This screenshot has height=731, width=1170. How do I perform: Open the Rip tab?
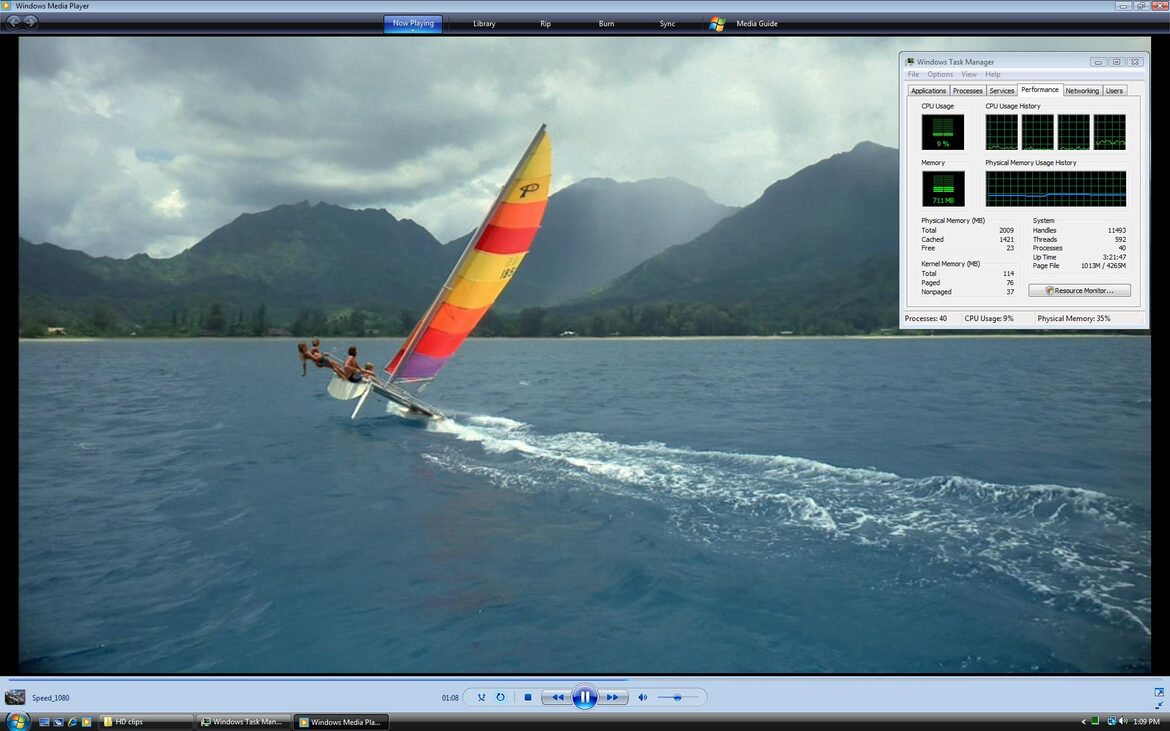(x=545, y=23)
